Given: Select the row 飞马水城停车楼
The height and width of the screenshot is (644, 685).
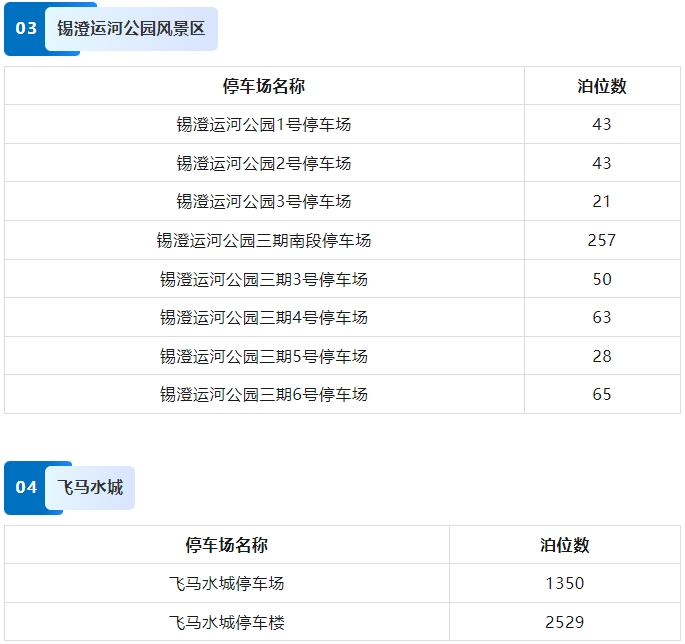Looking at the screenshot, I should [342, 622].
